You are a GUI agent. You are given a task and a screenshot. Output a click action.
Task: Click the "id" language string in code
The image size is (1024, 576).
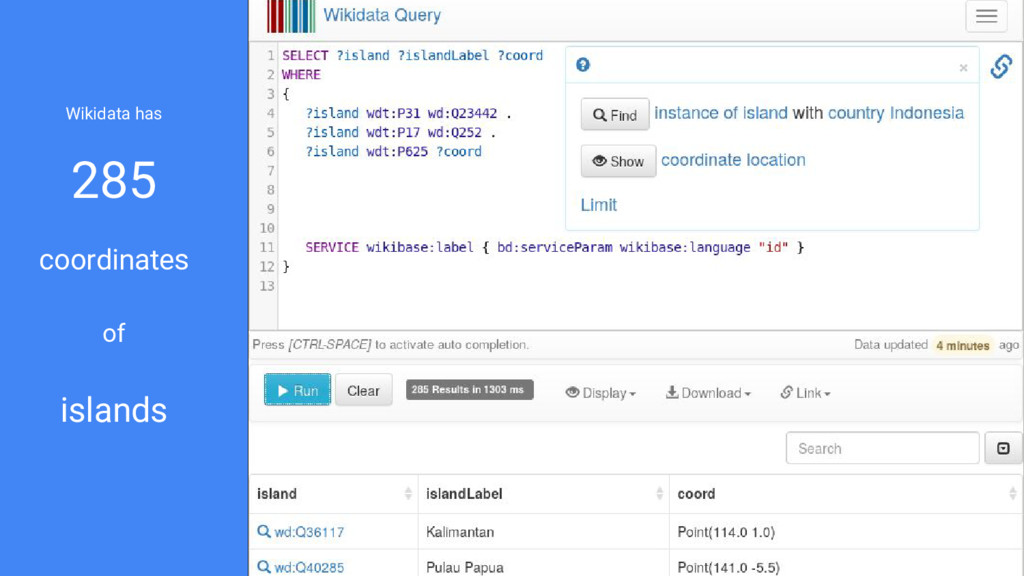click(x=773, y=248)
